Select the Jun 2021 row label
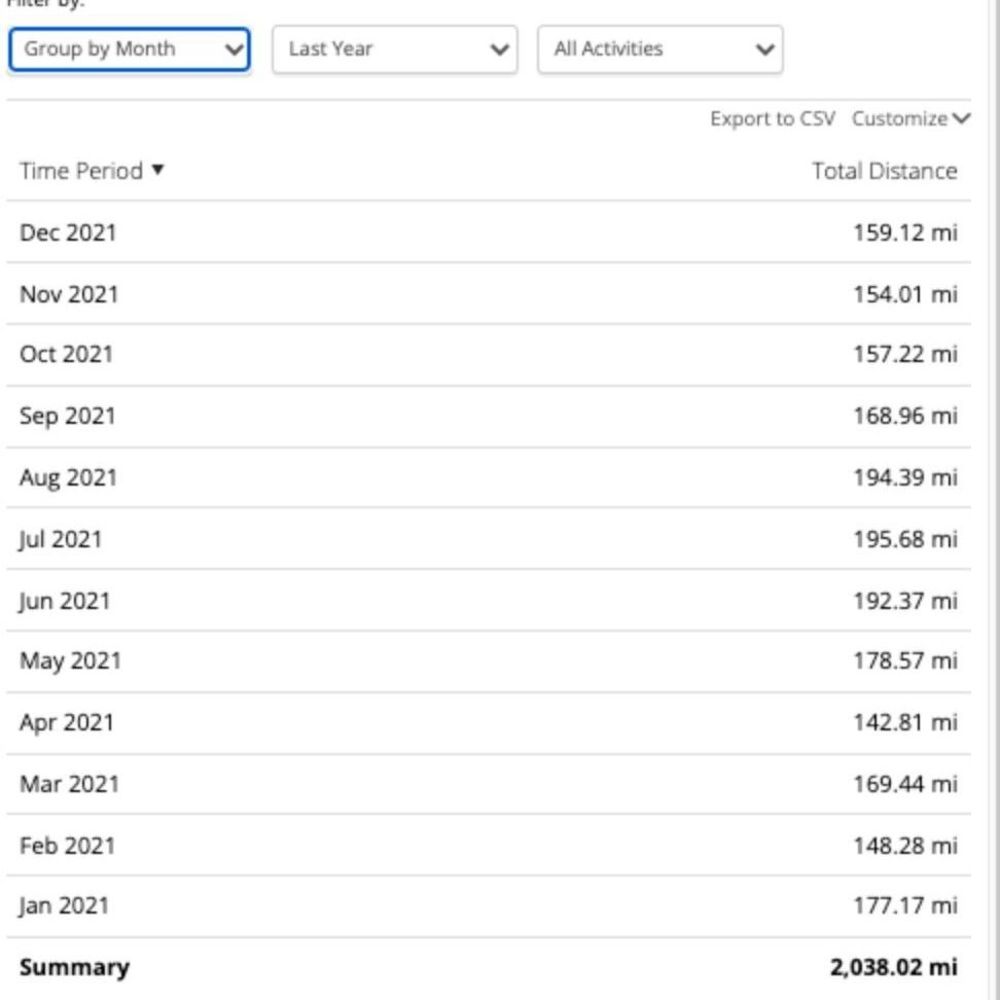Screen dimensions: 1000x1000 pos(65,601)
